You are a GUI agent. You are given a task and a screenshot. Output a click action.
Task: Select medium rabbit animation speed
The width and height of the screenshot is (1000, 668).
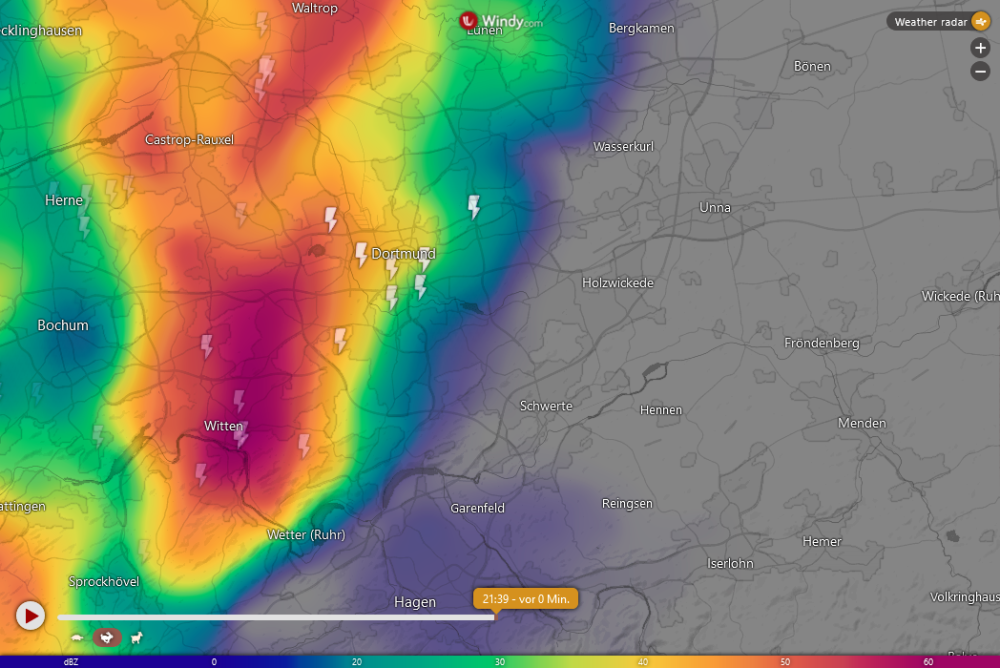106,637
